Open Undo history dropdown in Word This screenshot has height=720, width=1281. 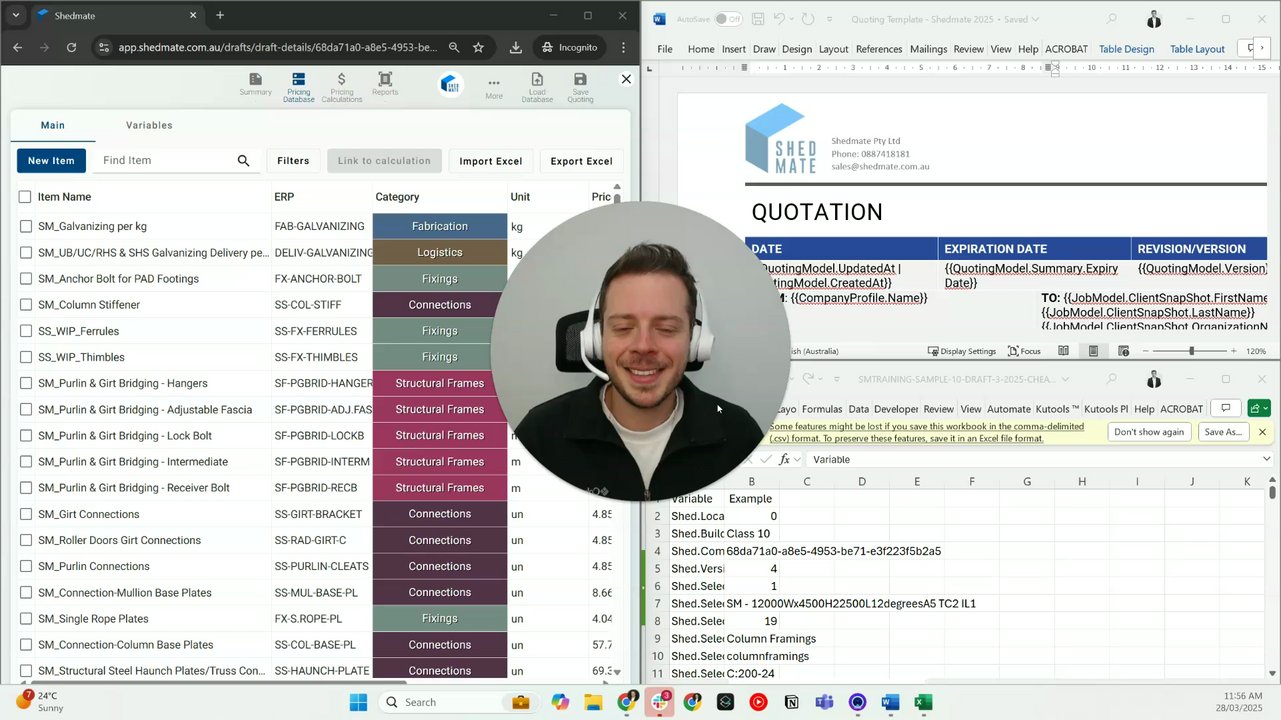pyautogui.click(x=791, y=19)
